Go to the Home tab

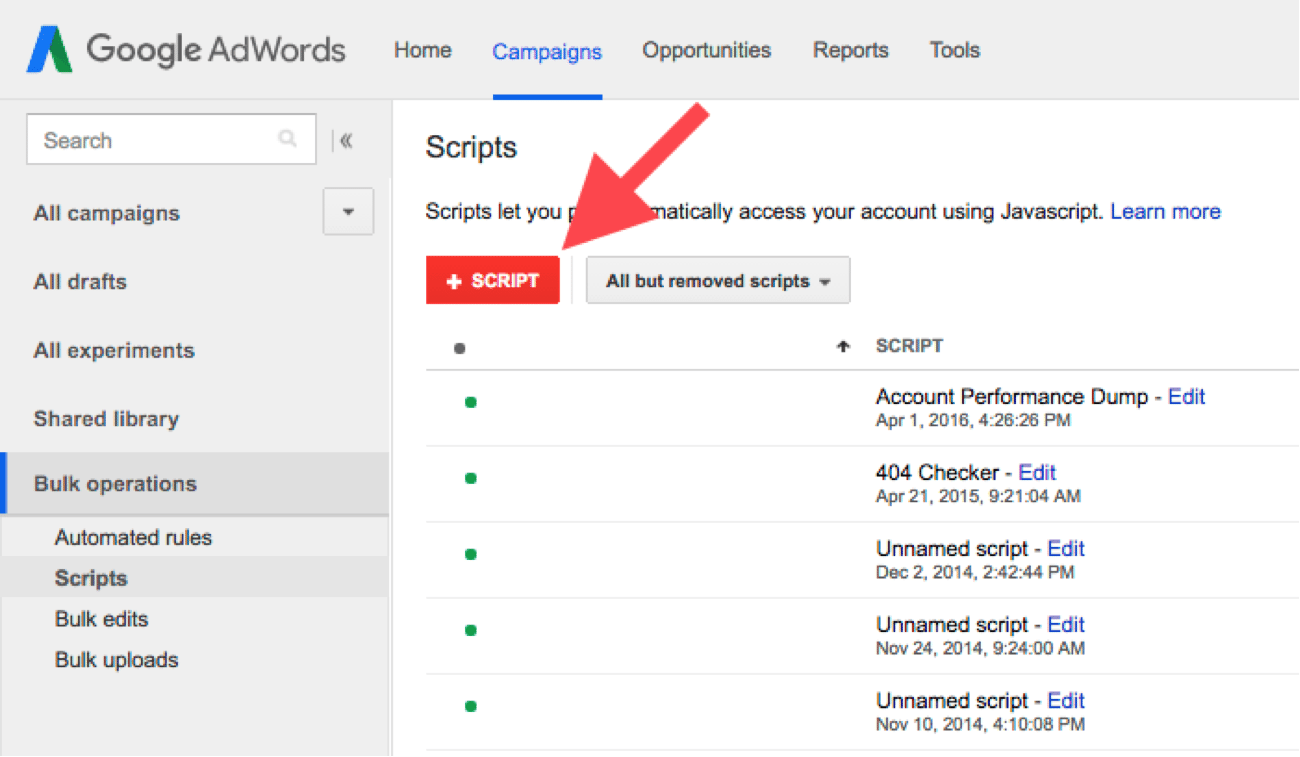(422, 50)
